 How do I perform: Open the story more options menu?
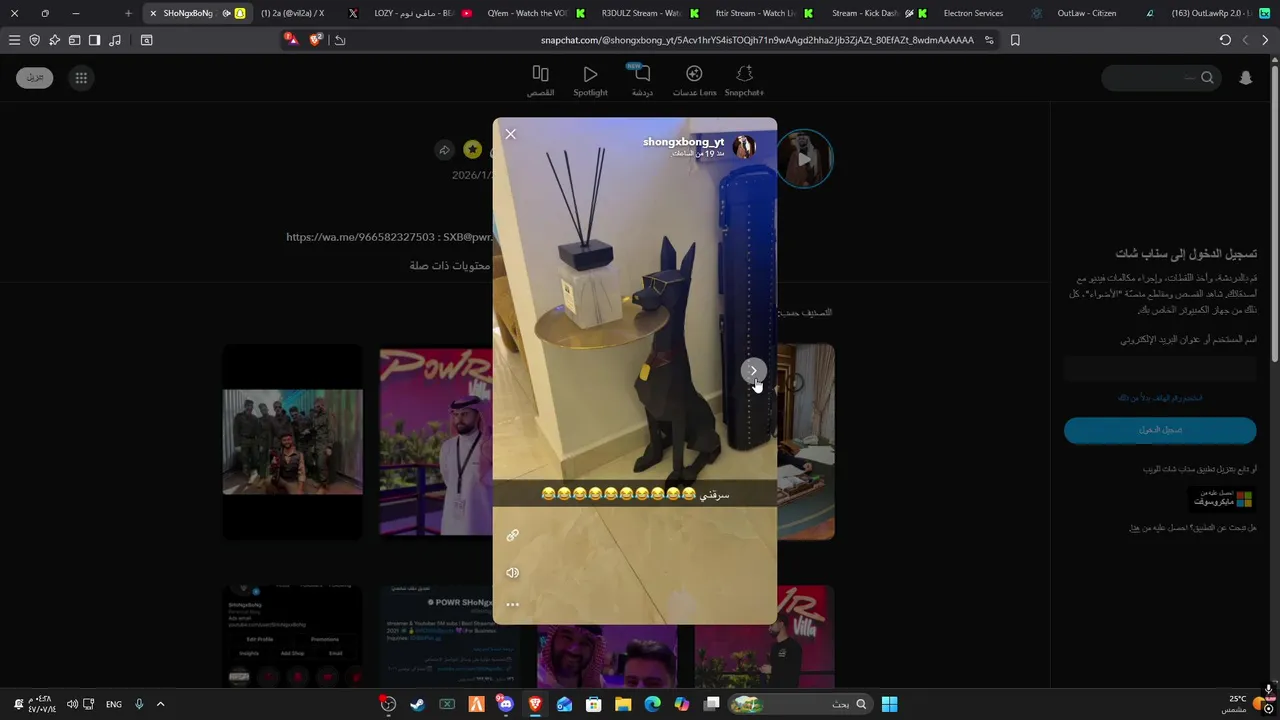click(x=512, y=604)
